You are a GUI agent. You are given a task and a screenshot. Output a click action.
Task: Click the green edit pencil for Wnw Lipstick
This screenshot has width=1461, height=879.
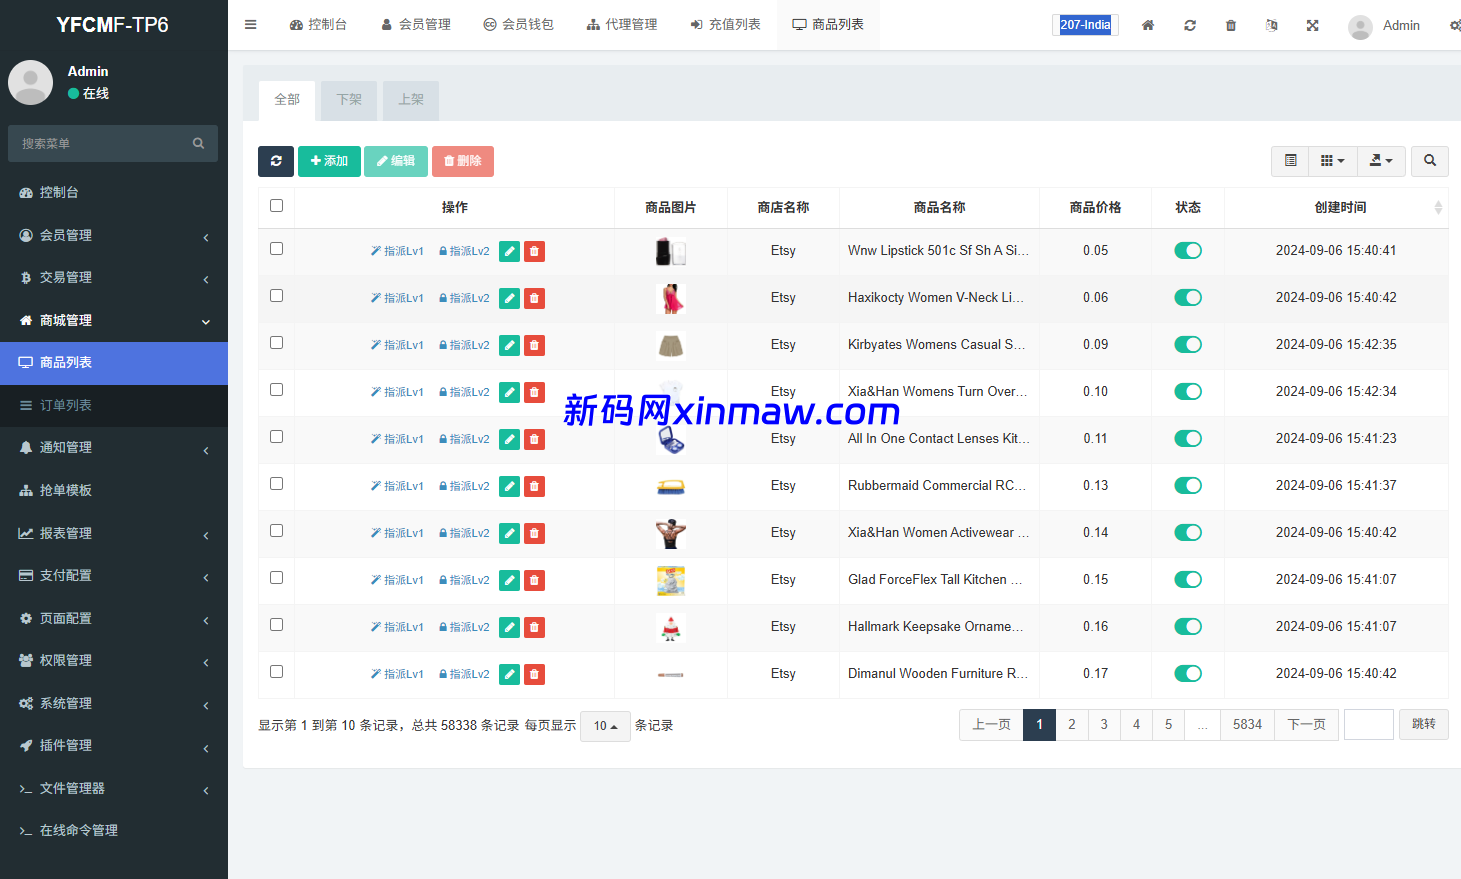point(510,251)
